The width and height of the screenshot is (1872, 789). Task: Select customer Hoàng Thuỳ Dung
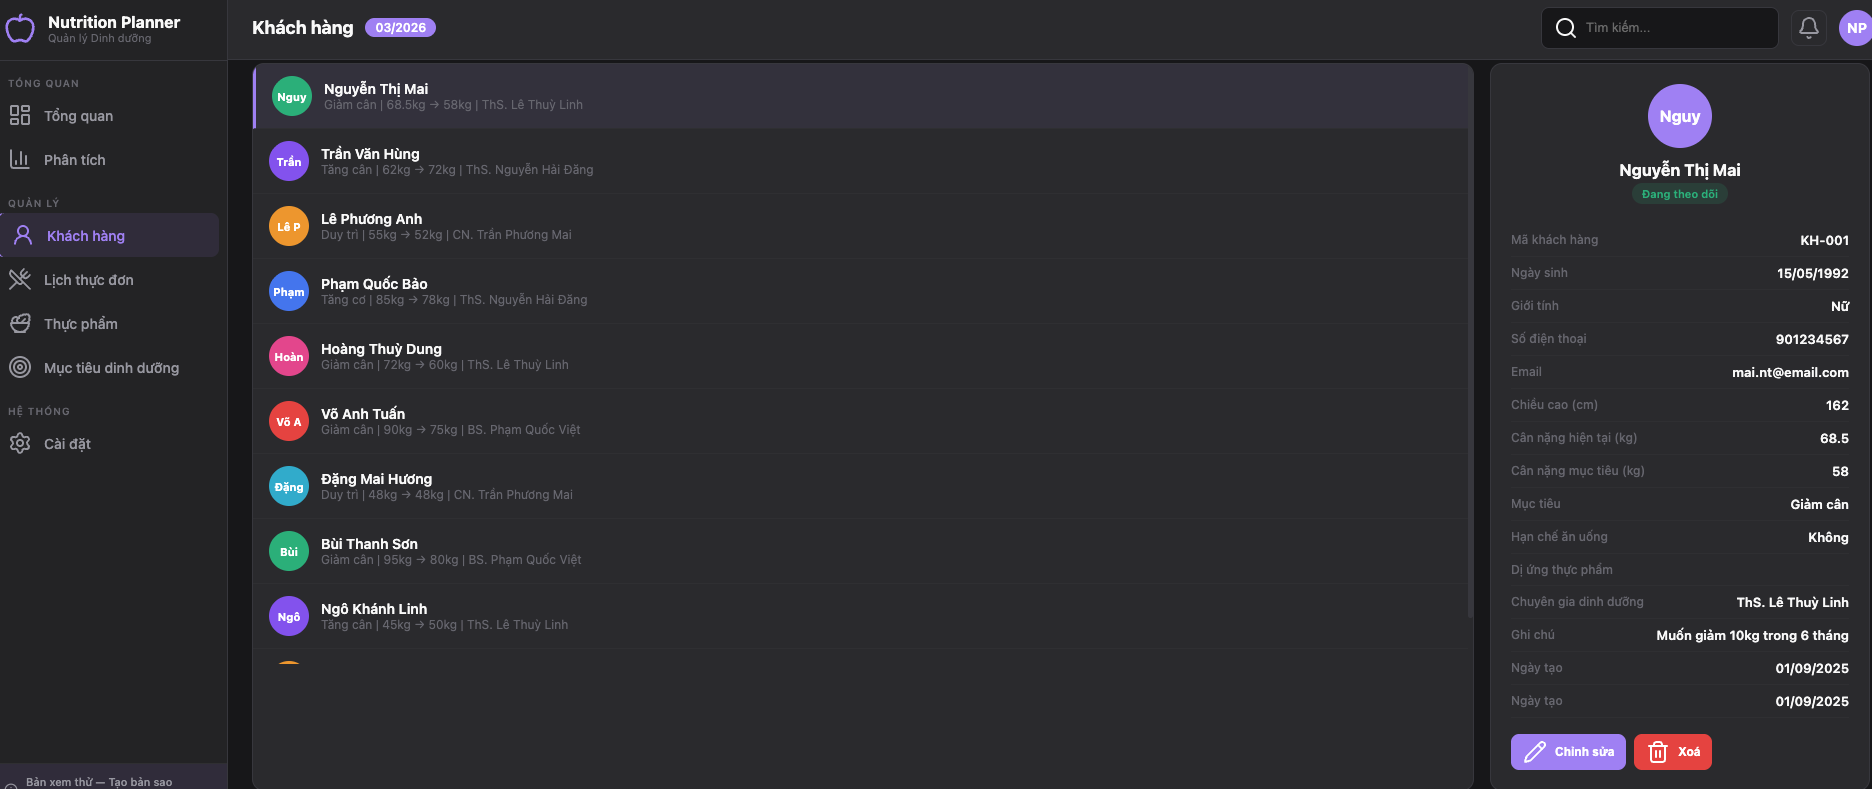861,356
